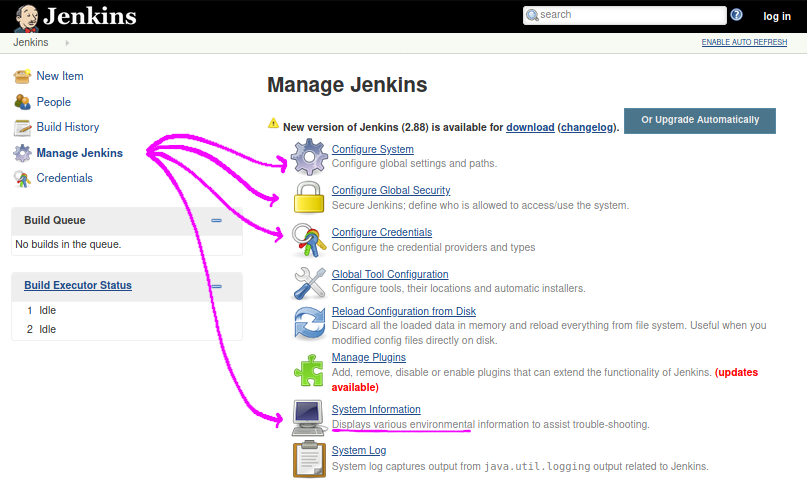Select Manage Jenkins in the sidebar
Image resolution: width=807 pixels, height=481 pixels.
click(80, 153)
